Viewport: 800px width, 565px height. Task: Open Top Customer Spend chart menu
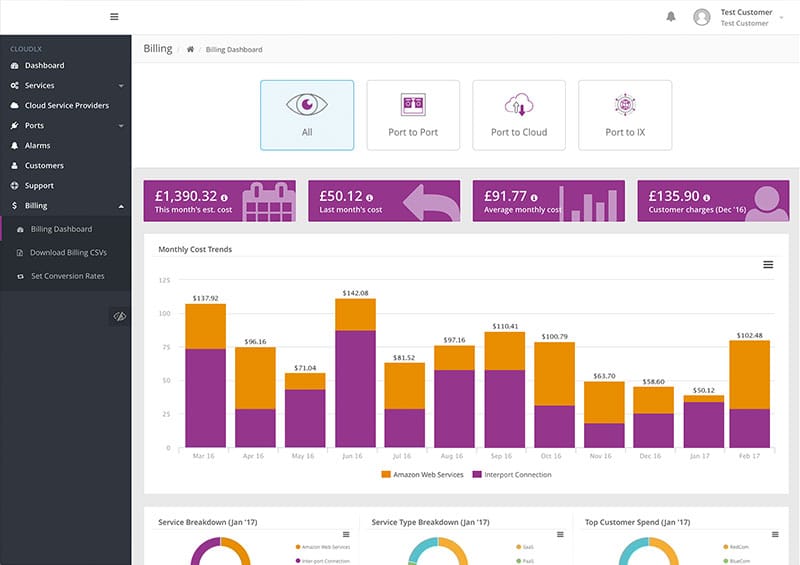775,534
